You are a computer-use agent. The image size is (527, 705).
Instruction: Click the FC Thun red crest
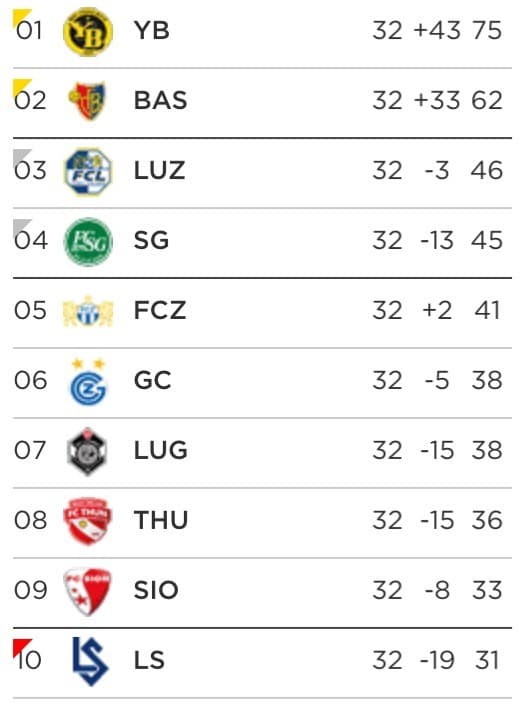pos(88,521)
